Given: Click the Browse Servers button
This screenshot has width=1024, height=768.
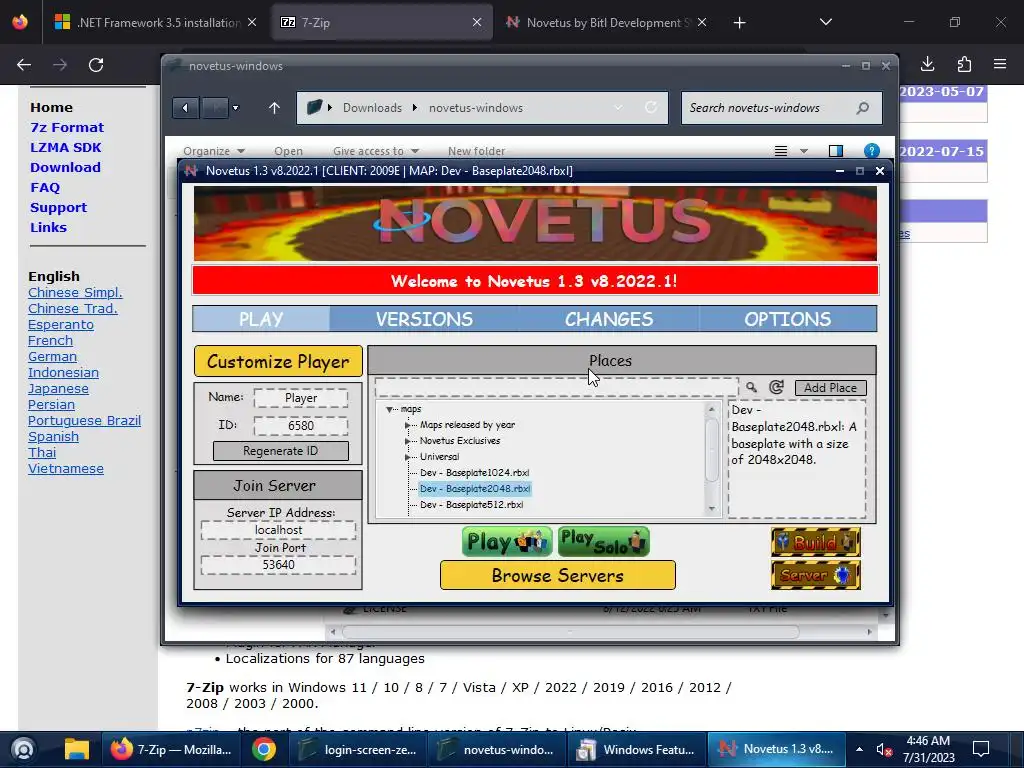Looking at the screenshot, I should (558, 575).
